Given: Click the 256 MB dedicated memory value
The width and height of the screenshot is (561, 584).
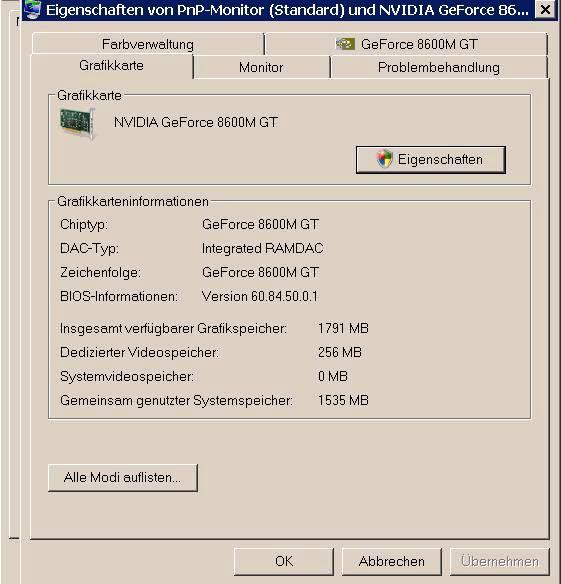Looking at the screenshot, I should point(340,352).
